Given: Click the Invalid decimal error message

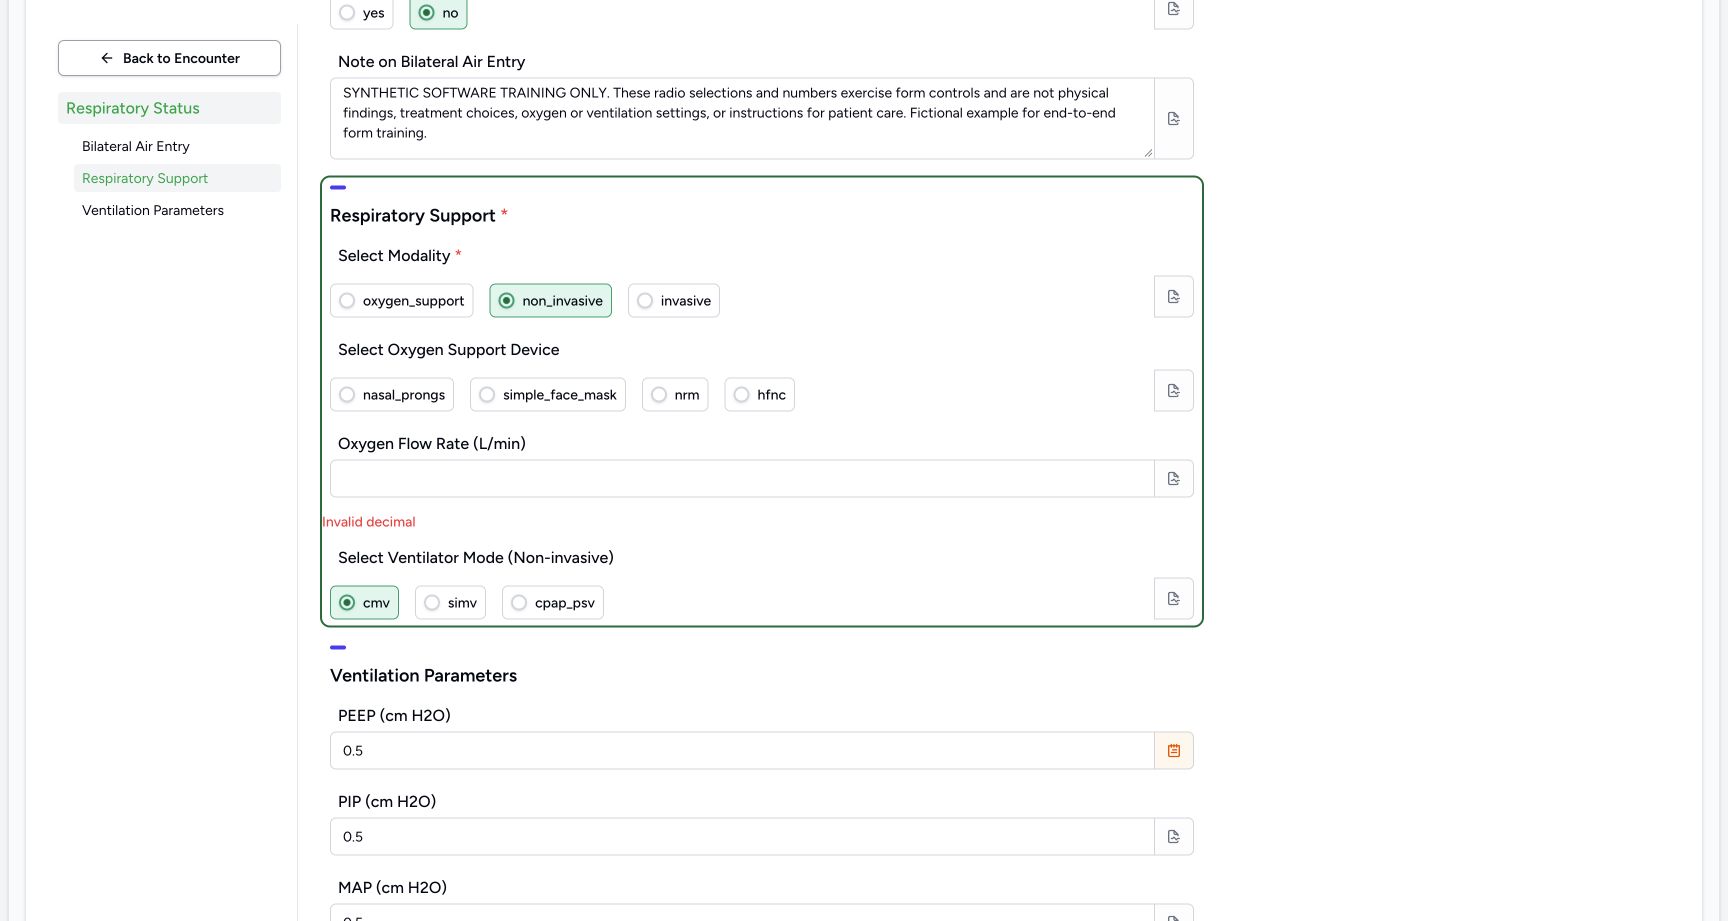Looking at the screenshot, I should [369, 522].
